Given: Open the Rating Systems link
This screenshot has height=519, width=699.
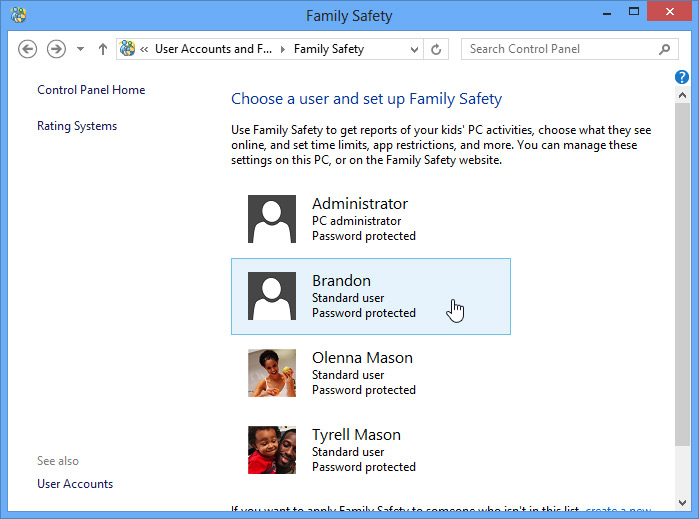Looking at the screenshot, I should 77,126.
